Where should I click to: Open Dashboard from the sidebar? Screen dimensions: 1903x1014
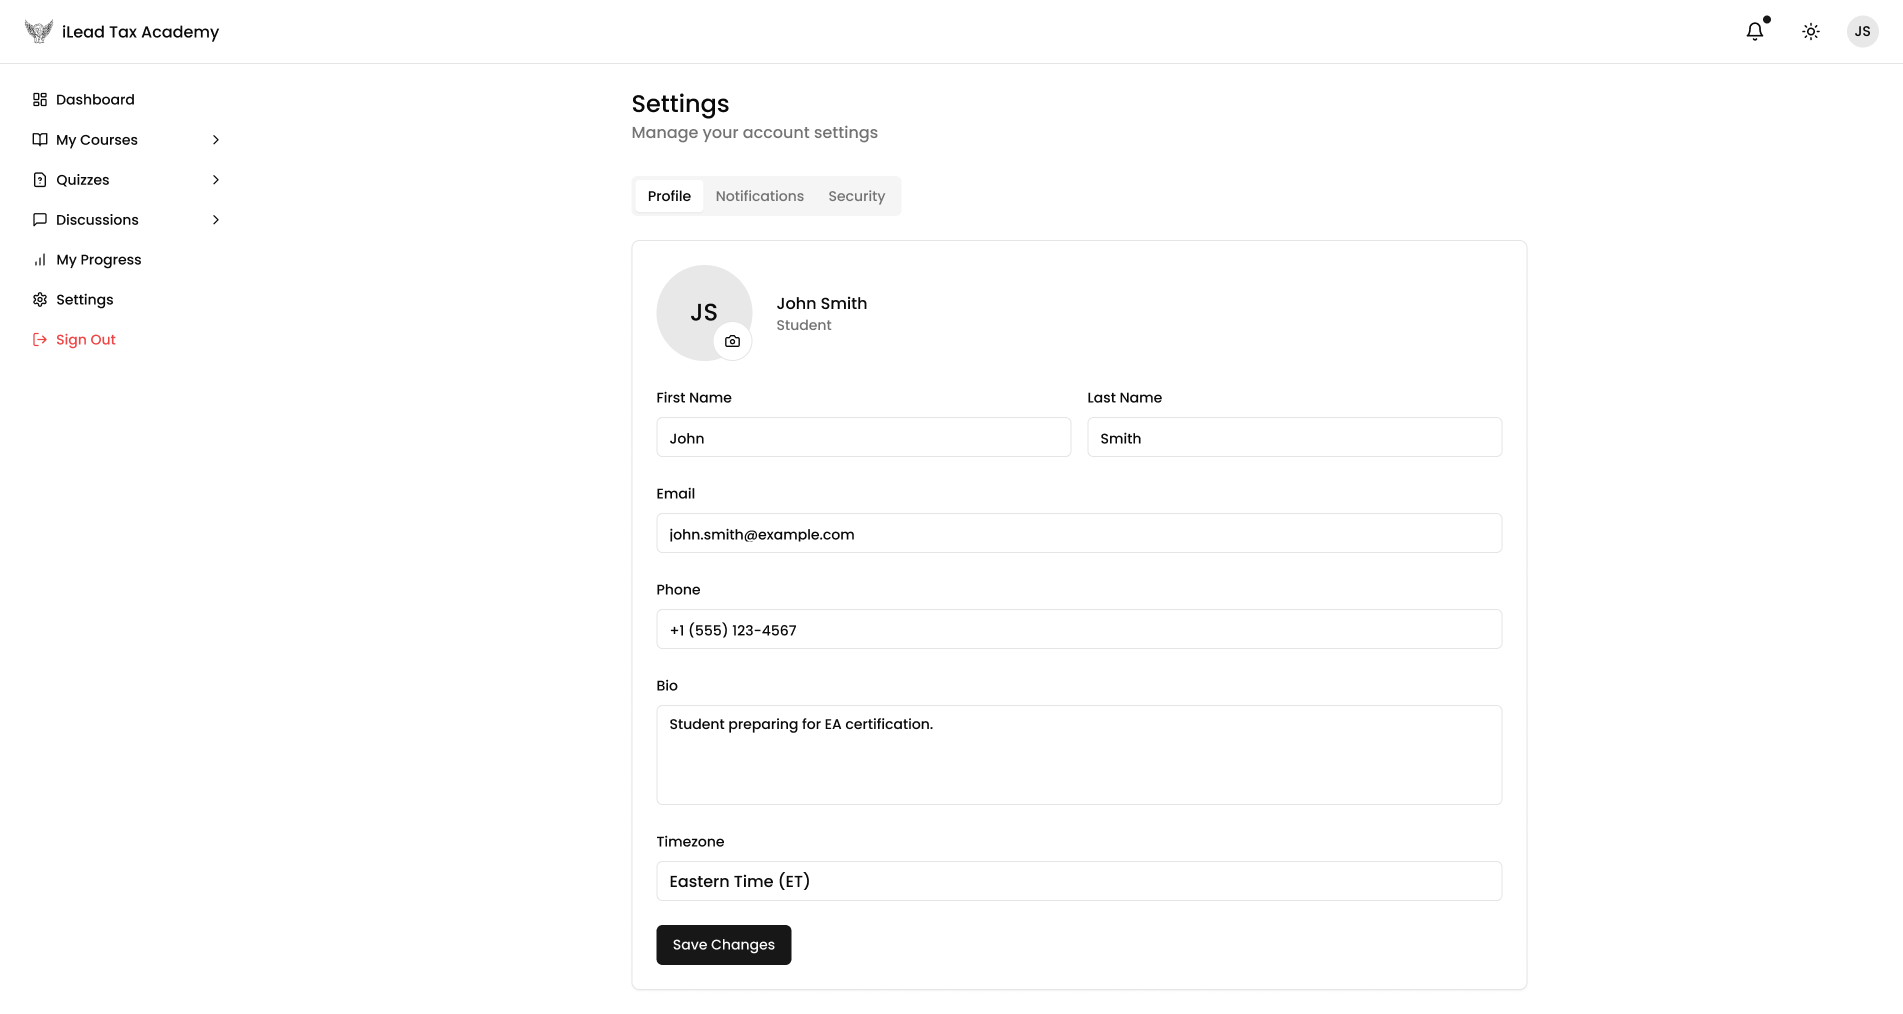coord(95,100)
